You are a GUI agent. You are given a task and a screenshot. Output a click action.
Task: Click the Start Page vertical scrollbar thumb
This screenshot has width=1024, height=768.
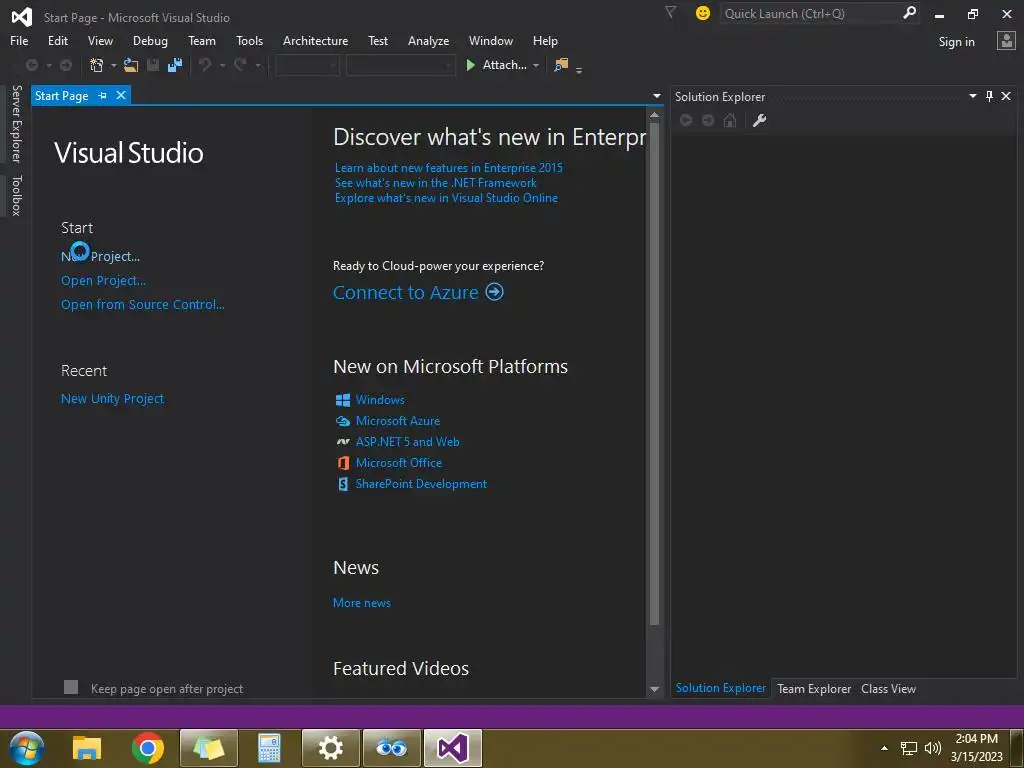[x=654, y=375]
